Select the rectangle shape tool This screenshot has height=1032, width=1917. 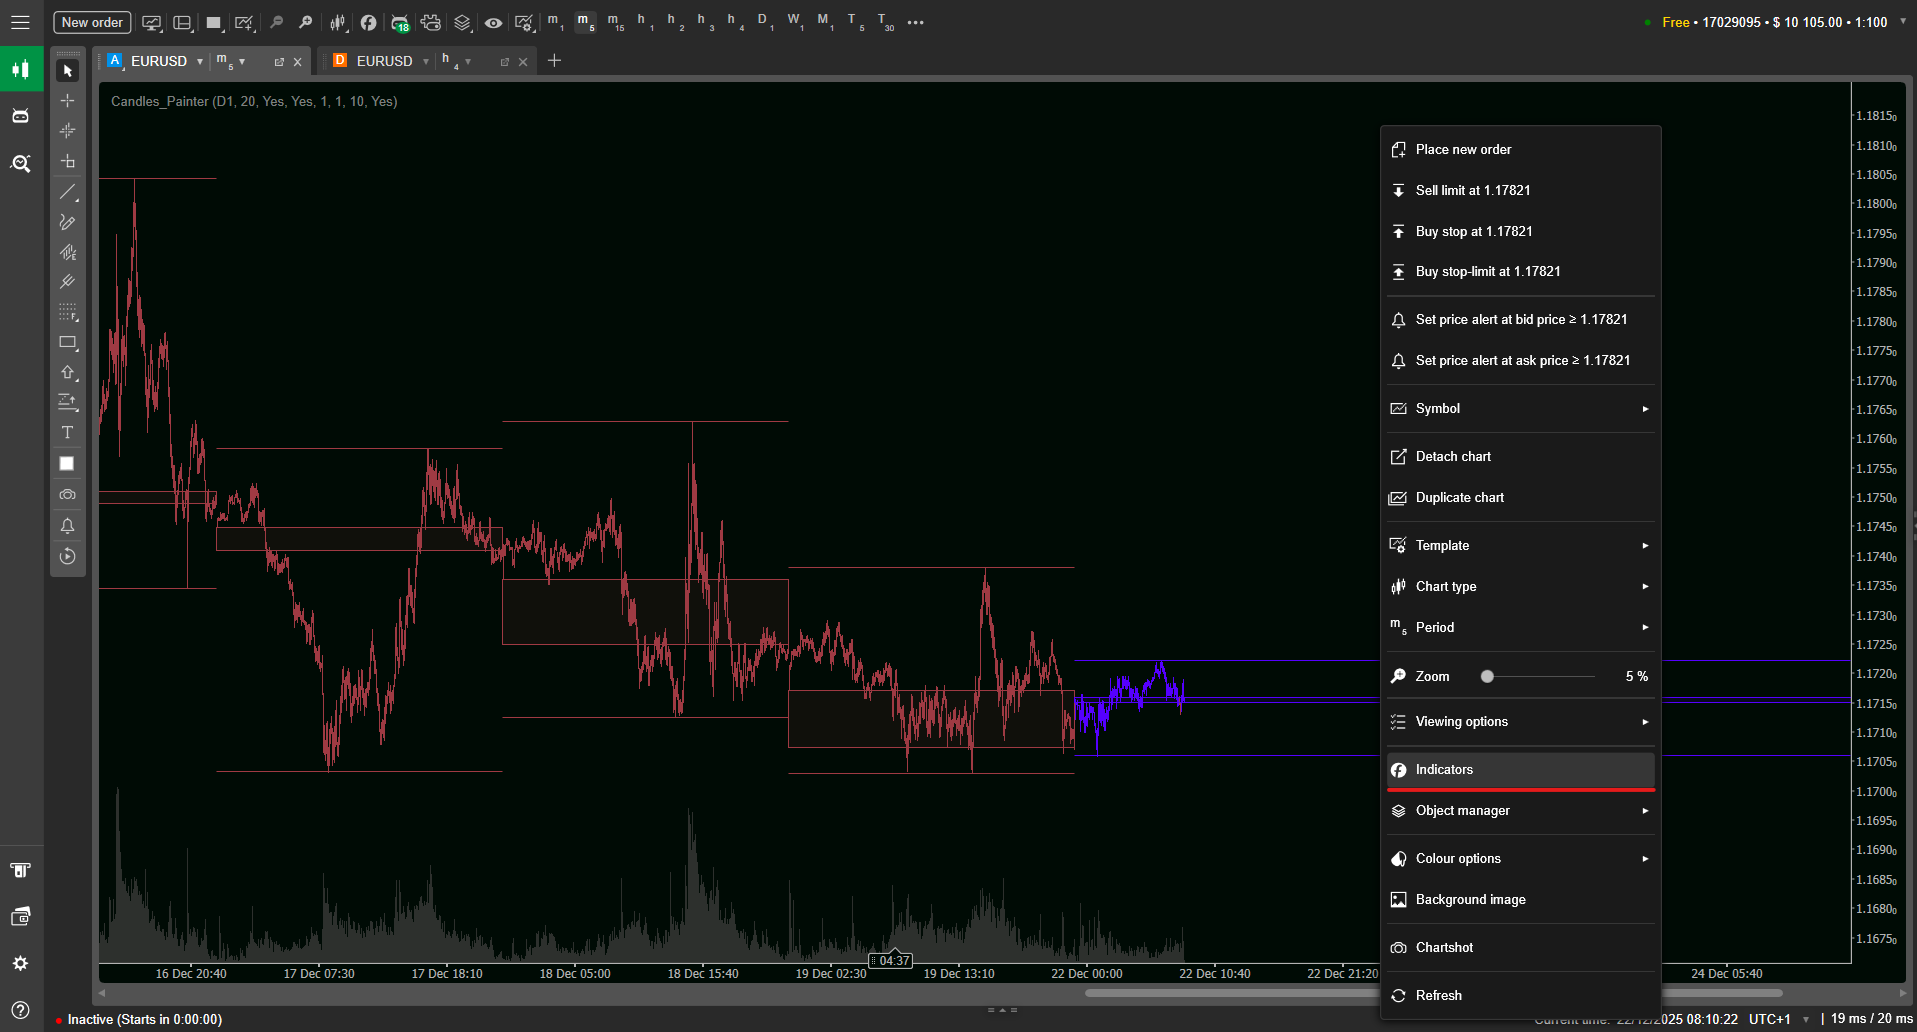click(67, 342)
